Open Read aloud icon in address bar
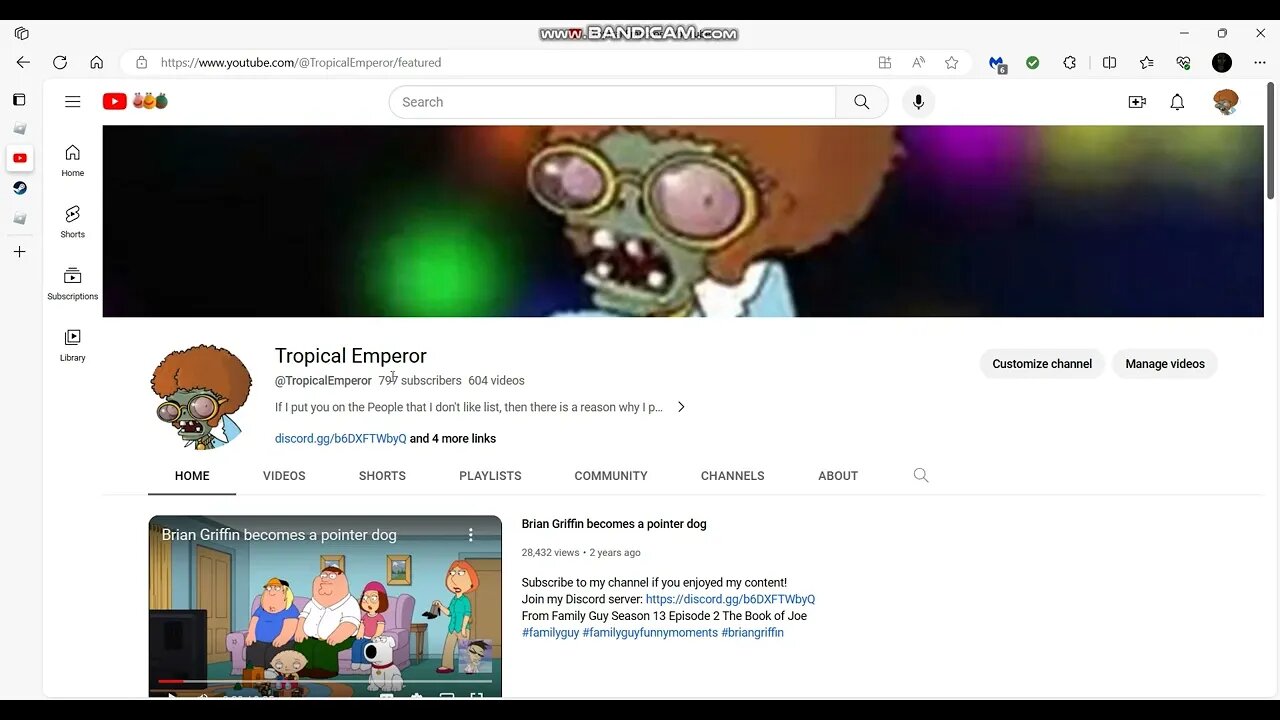Image resolution: width=1280 pixels, height=720 pixels. [x=918, y=62]
